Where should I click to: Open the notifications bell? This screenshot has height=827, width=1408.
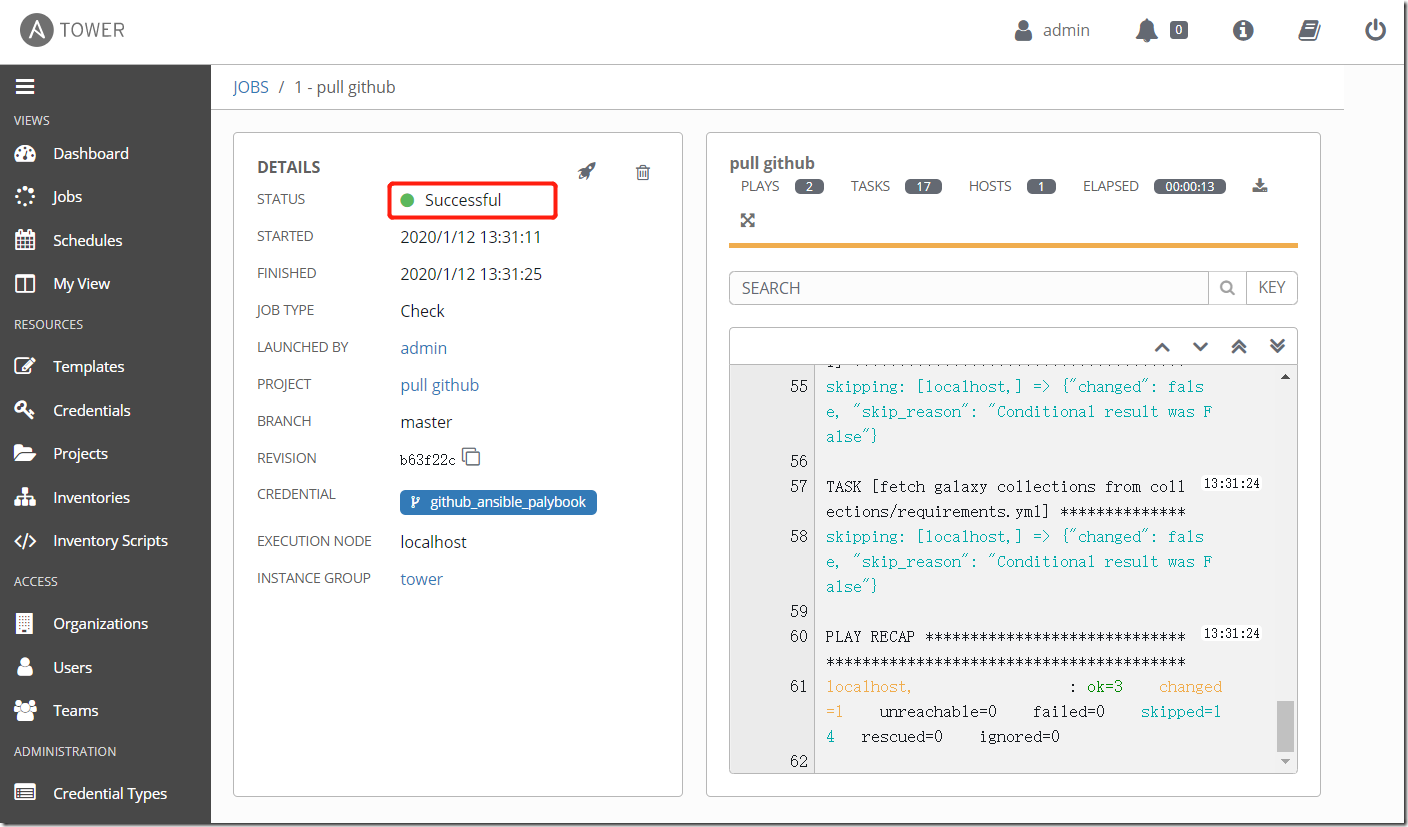(1147, 30)
